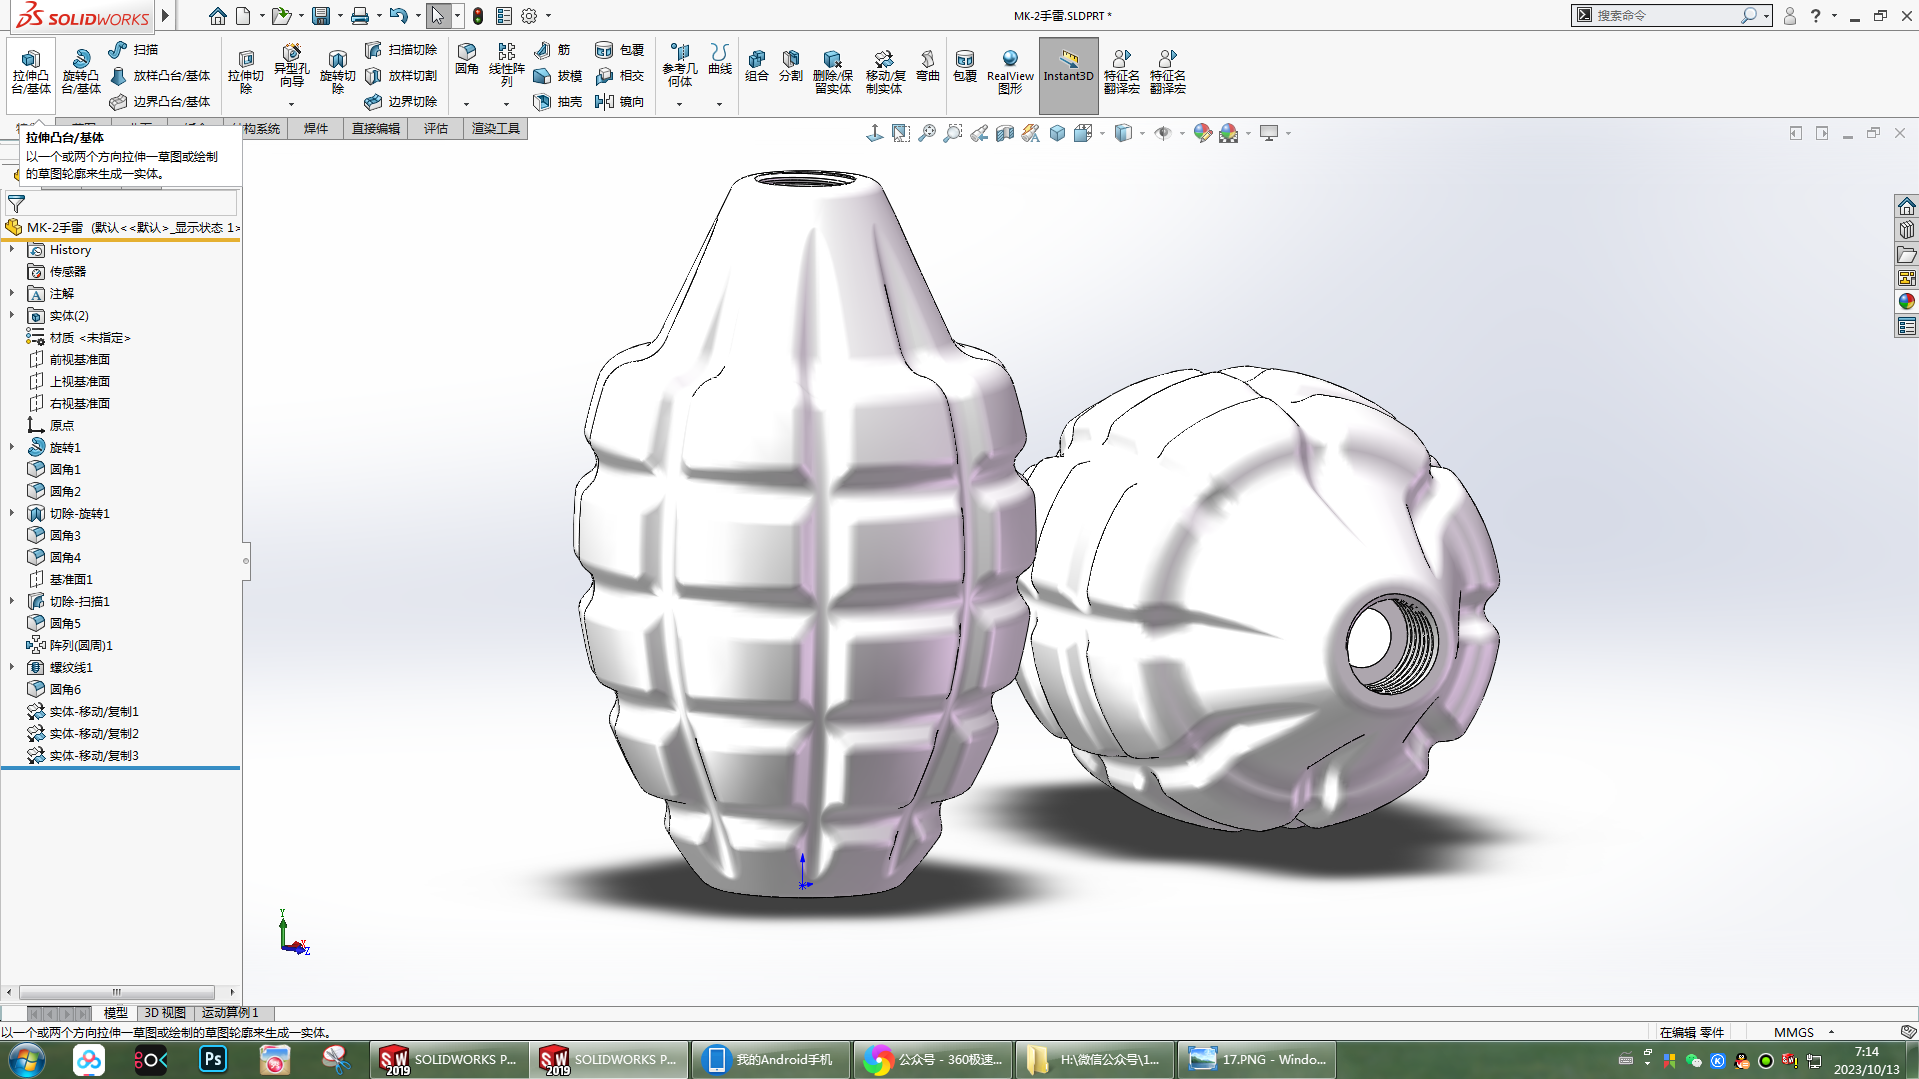Open the 参考几何体 reference geometry tool
1919x1079 pixels.
coord(680,66)
